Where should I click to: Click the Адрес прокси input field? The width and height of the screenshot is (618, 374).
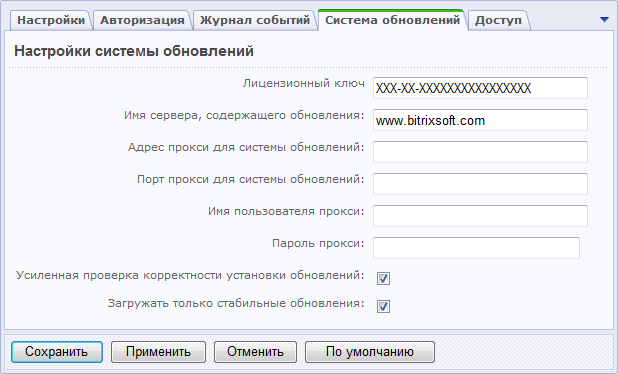click(x=480, y=152)
